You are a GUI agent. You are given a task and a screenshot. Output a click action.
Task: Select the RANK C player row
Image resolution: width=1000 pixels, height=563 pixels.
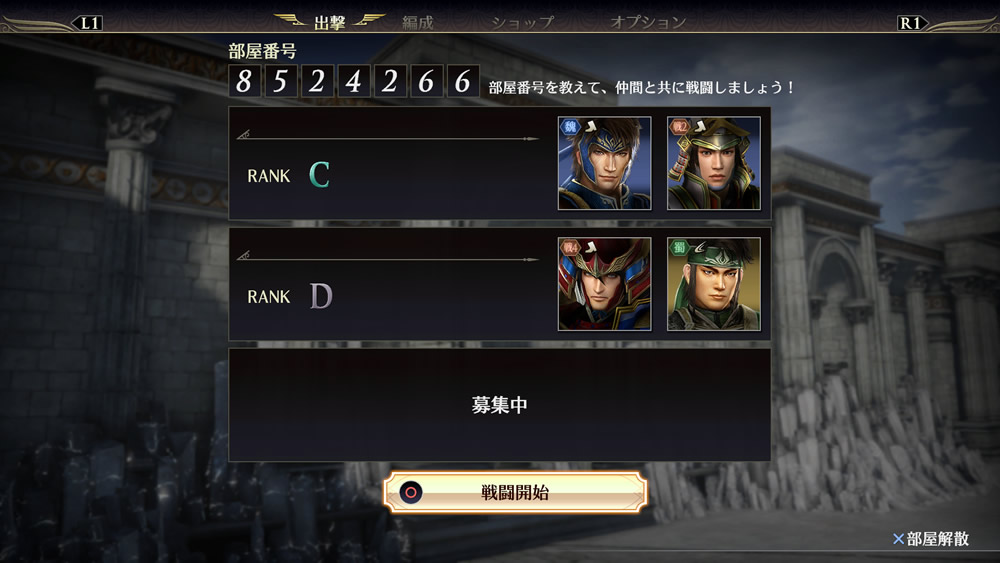click(x=499, y=163)
